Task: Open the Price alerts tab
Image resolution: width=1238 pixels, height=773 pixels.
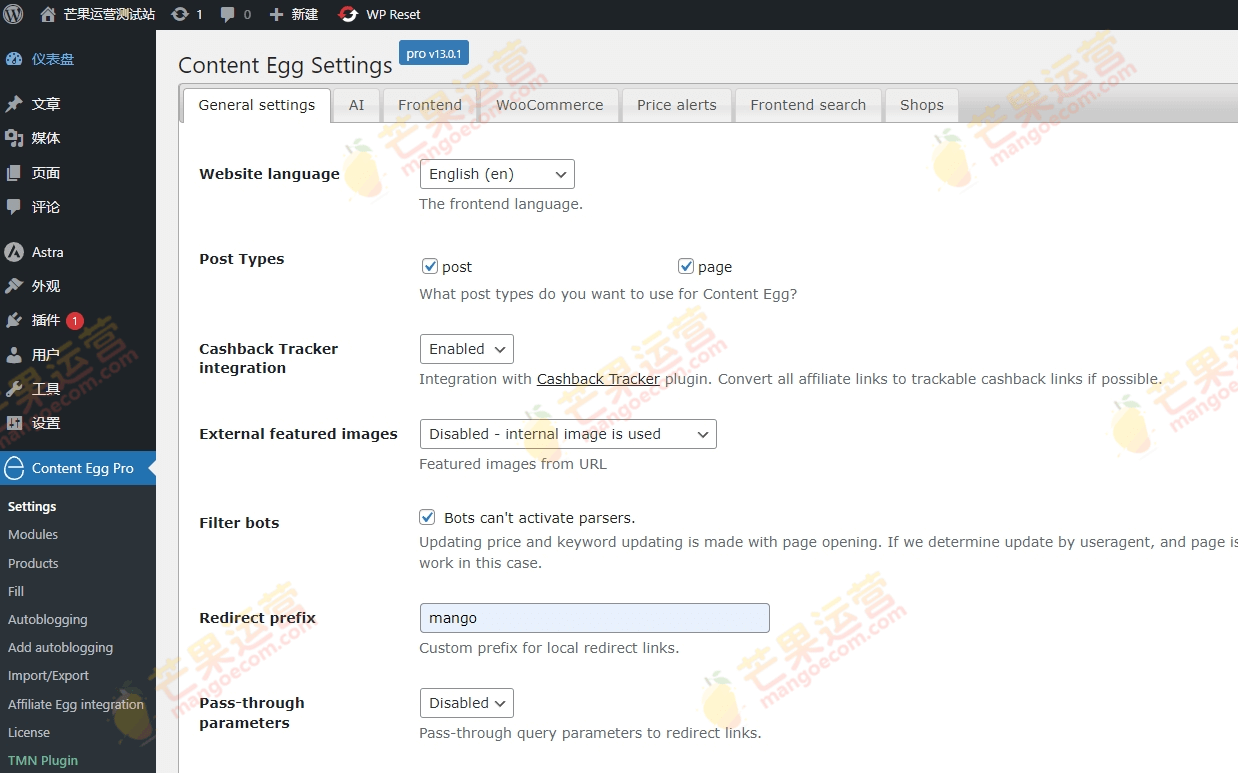Action: pyautogui.click(x=677, y=104)
